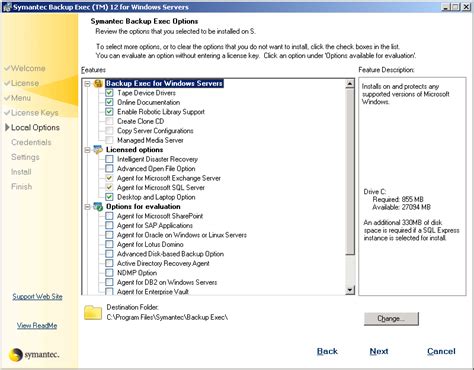Collapse the Backup Exec for Windows Servers node

[x=88, y=83]
